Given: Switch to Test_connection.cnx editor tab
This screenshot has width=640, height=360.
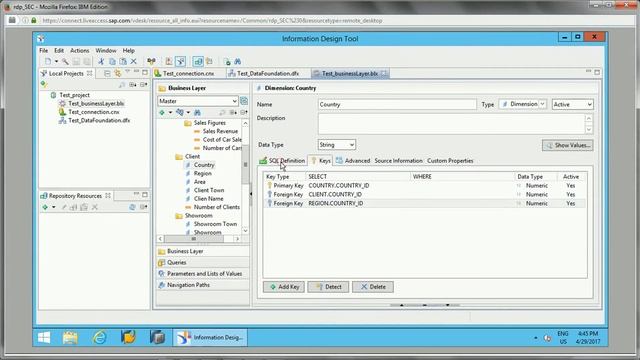Looking at the screenshot, I should pos(188,73).
